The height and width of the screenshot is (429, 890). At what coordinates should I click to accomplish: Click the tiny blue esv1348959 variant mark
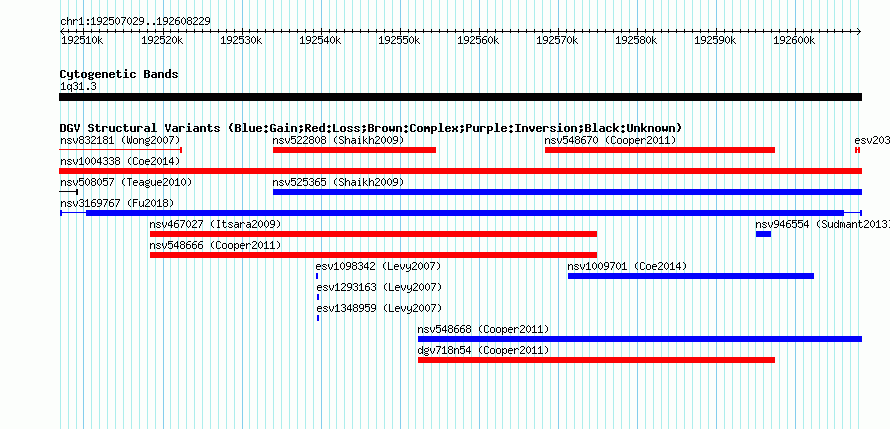click(318, 318)
